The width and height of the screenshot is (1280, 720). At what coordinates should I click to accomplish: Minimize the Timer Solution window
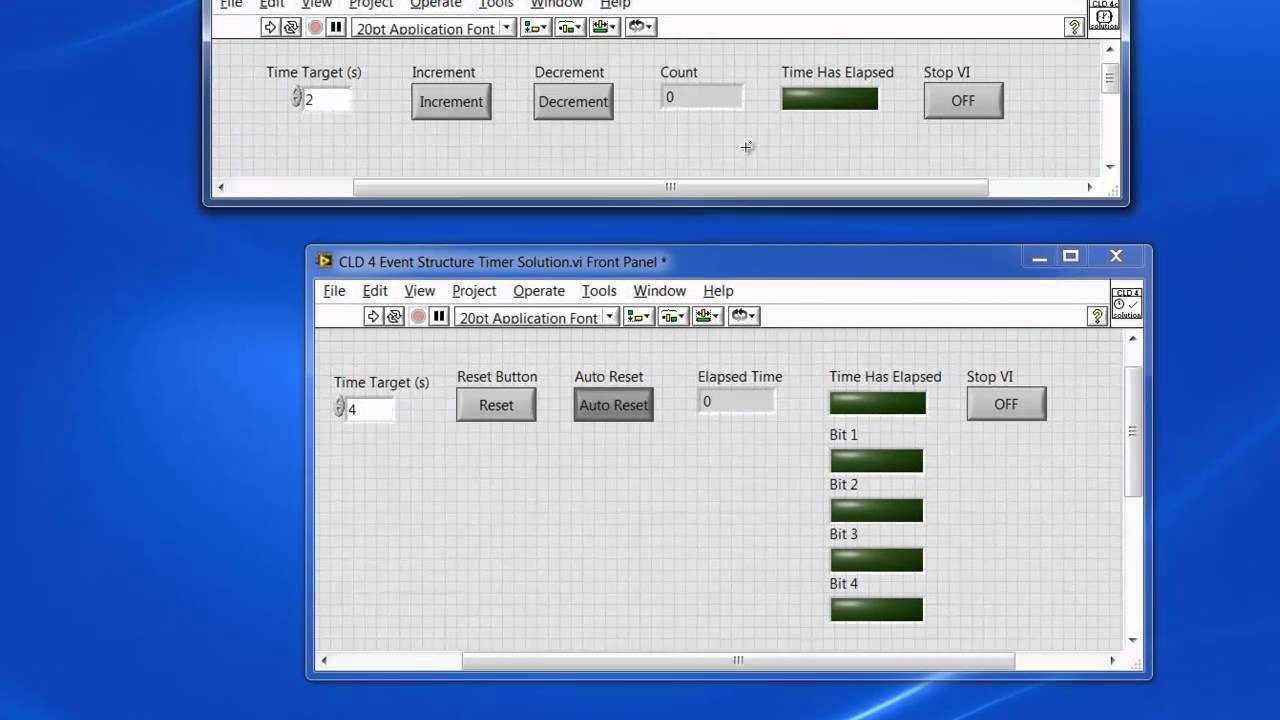click(1039, 257)
